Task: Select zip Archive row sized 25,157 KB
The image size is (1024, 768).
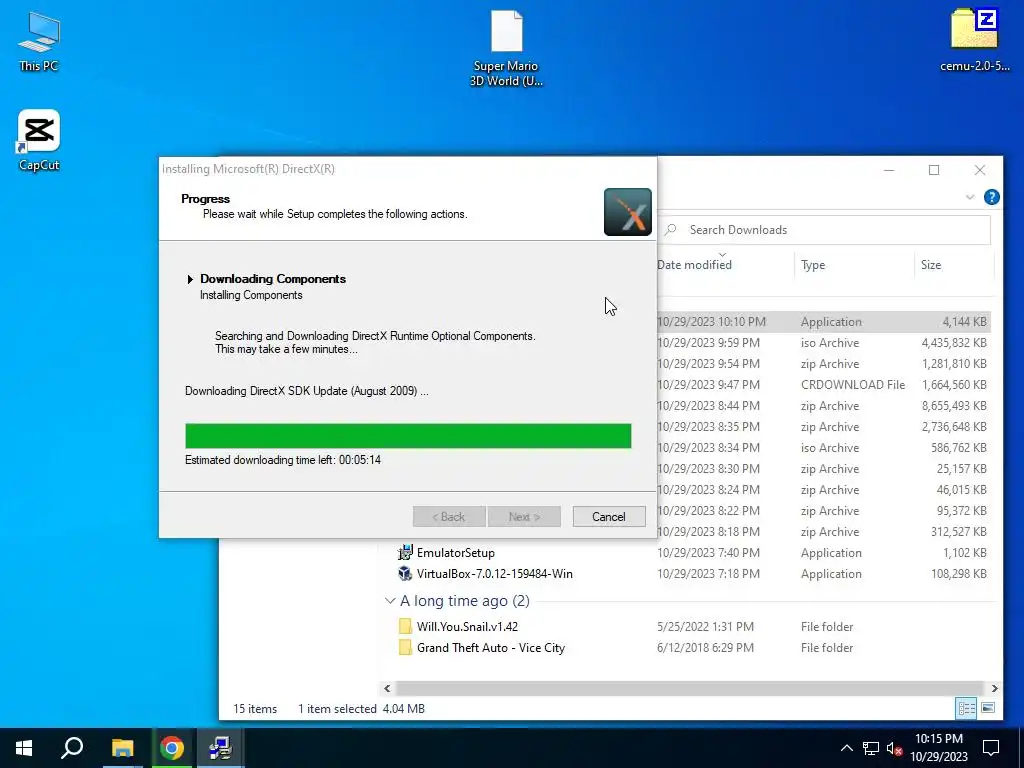Action: (824, 469)
